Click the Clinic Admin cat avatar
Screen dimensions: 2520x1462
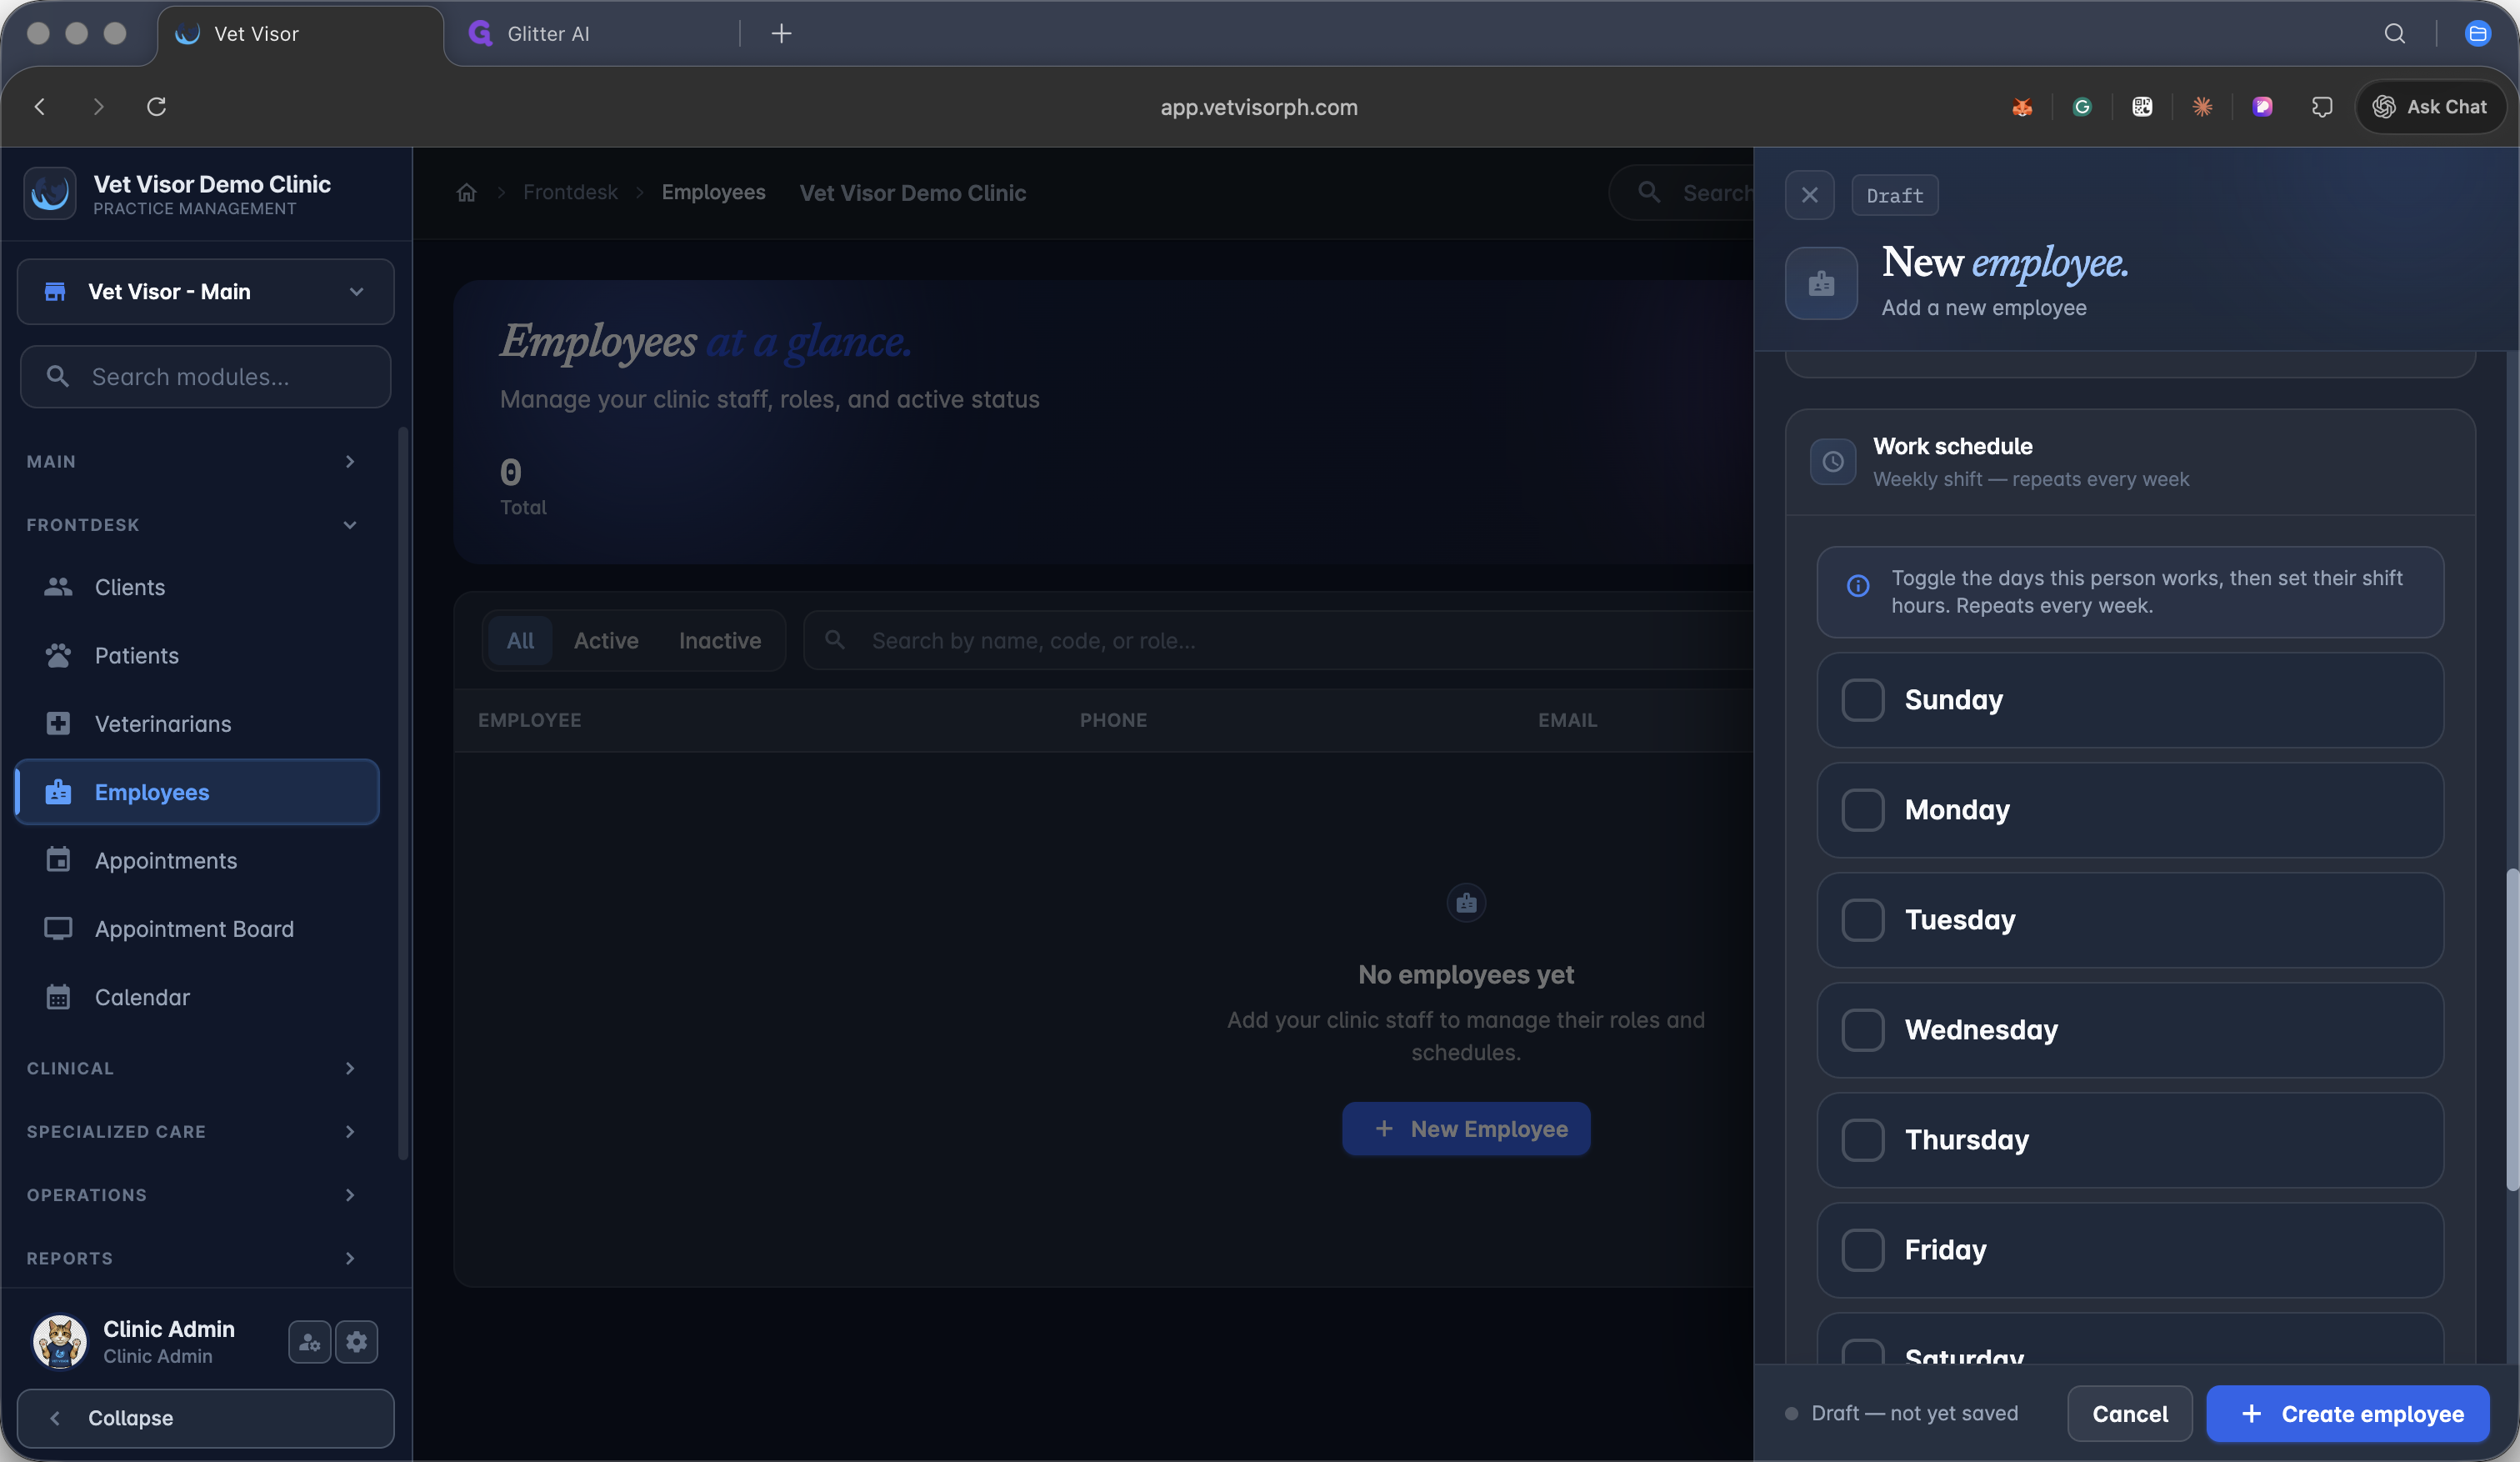point(60,1341)
